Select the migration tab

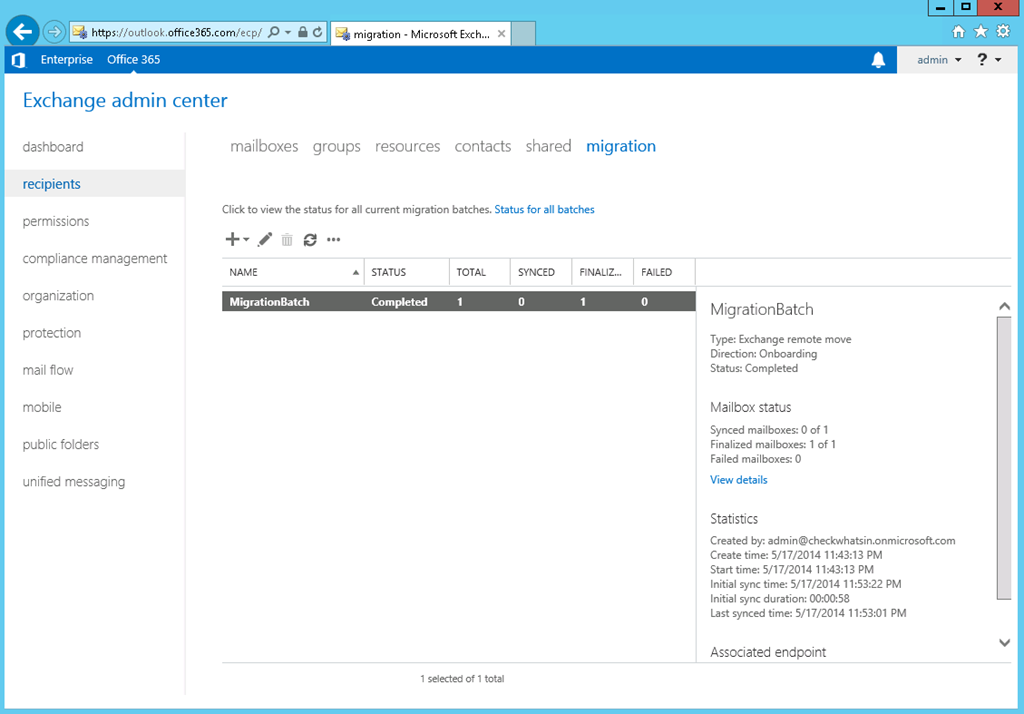[x=621, y=146]
